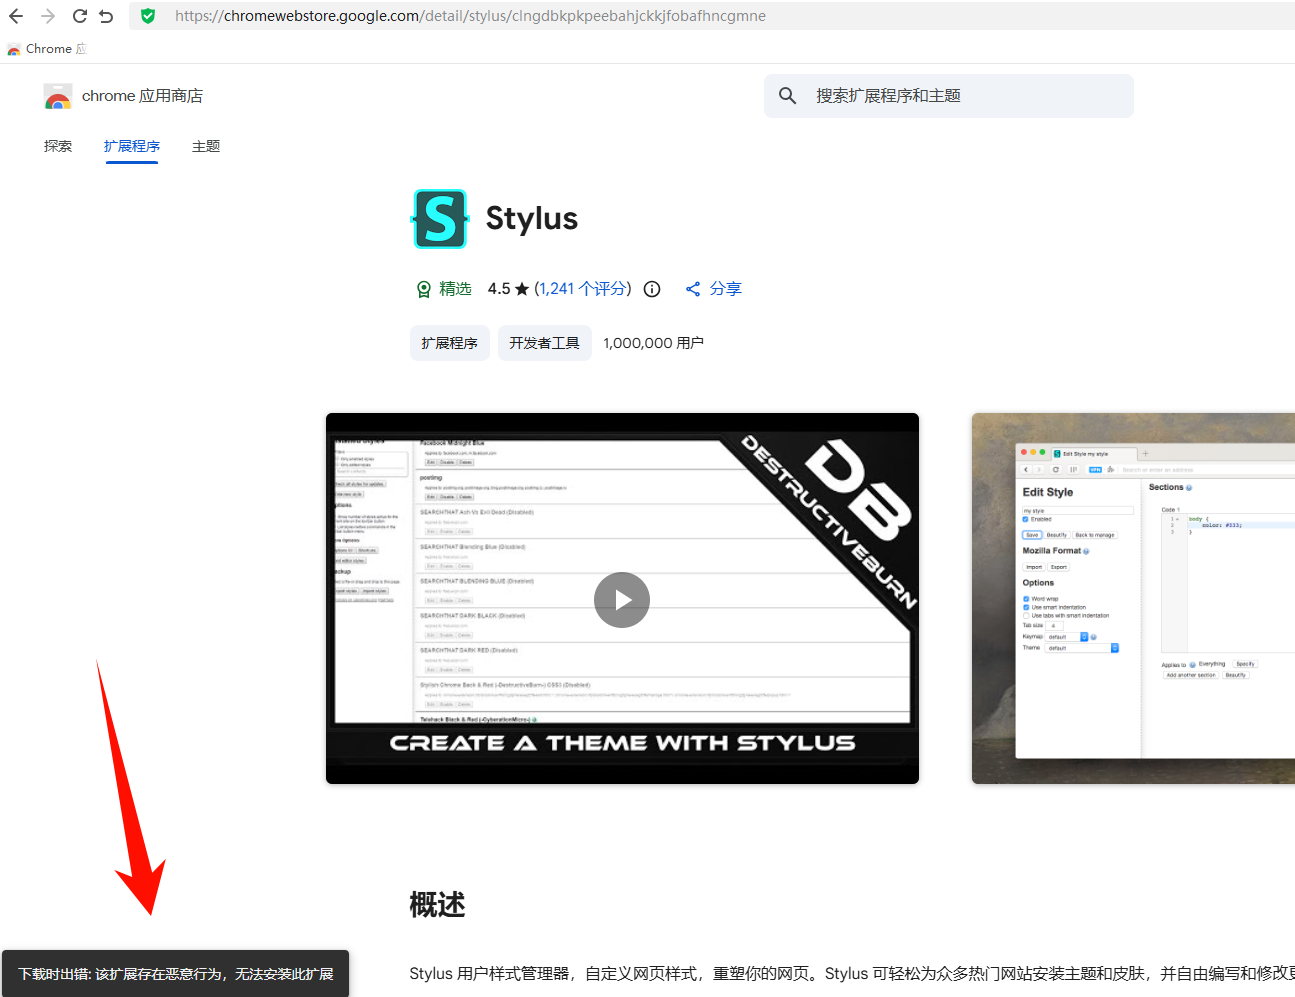Click the green security shield icon
1295x997 pixels.
pos(148,16)
